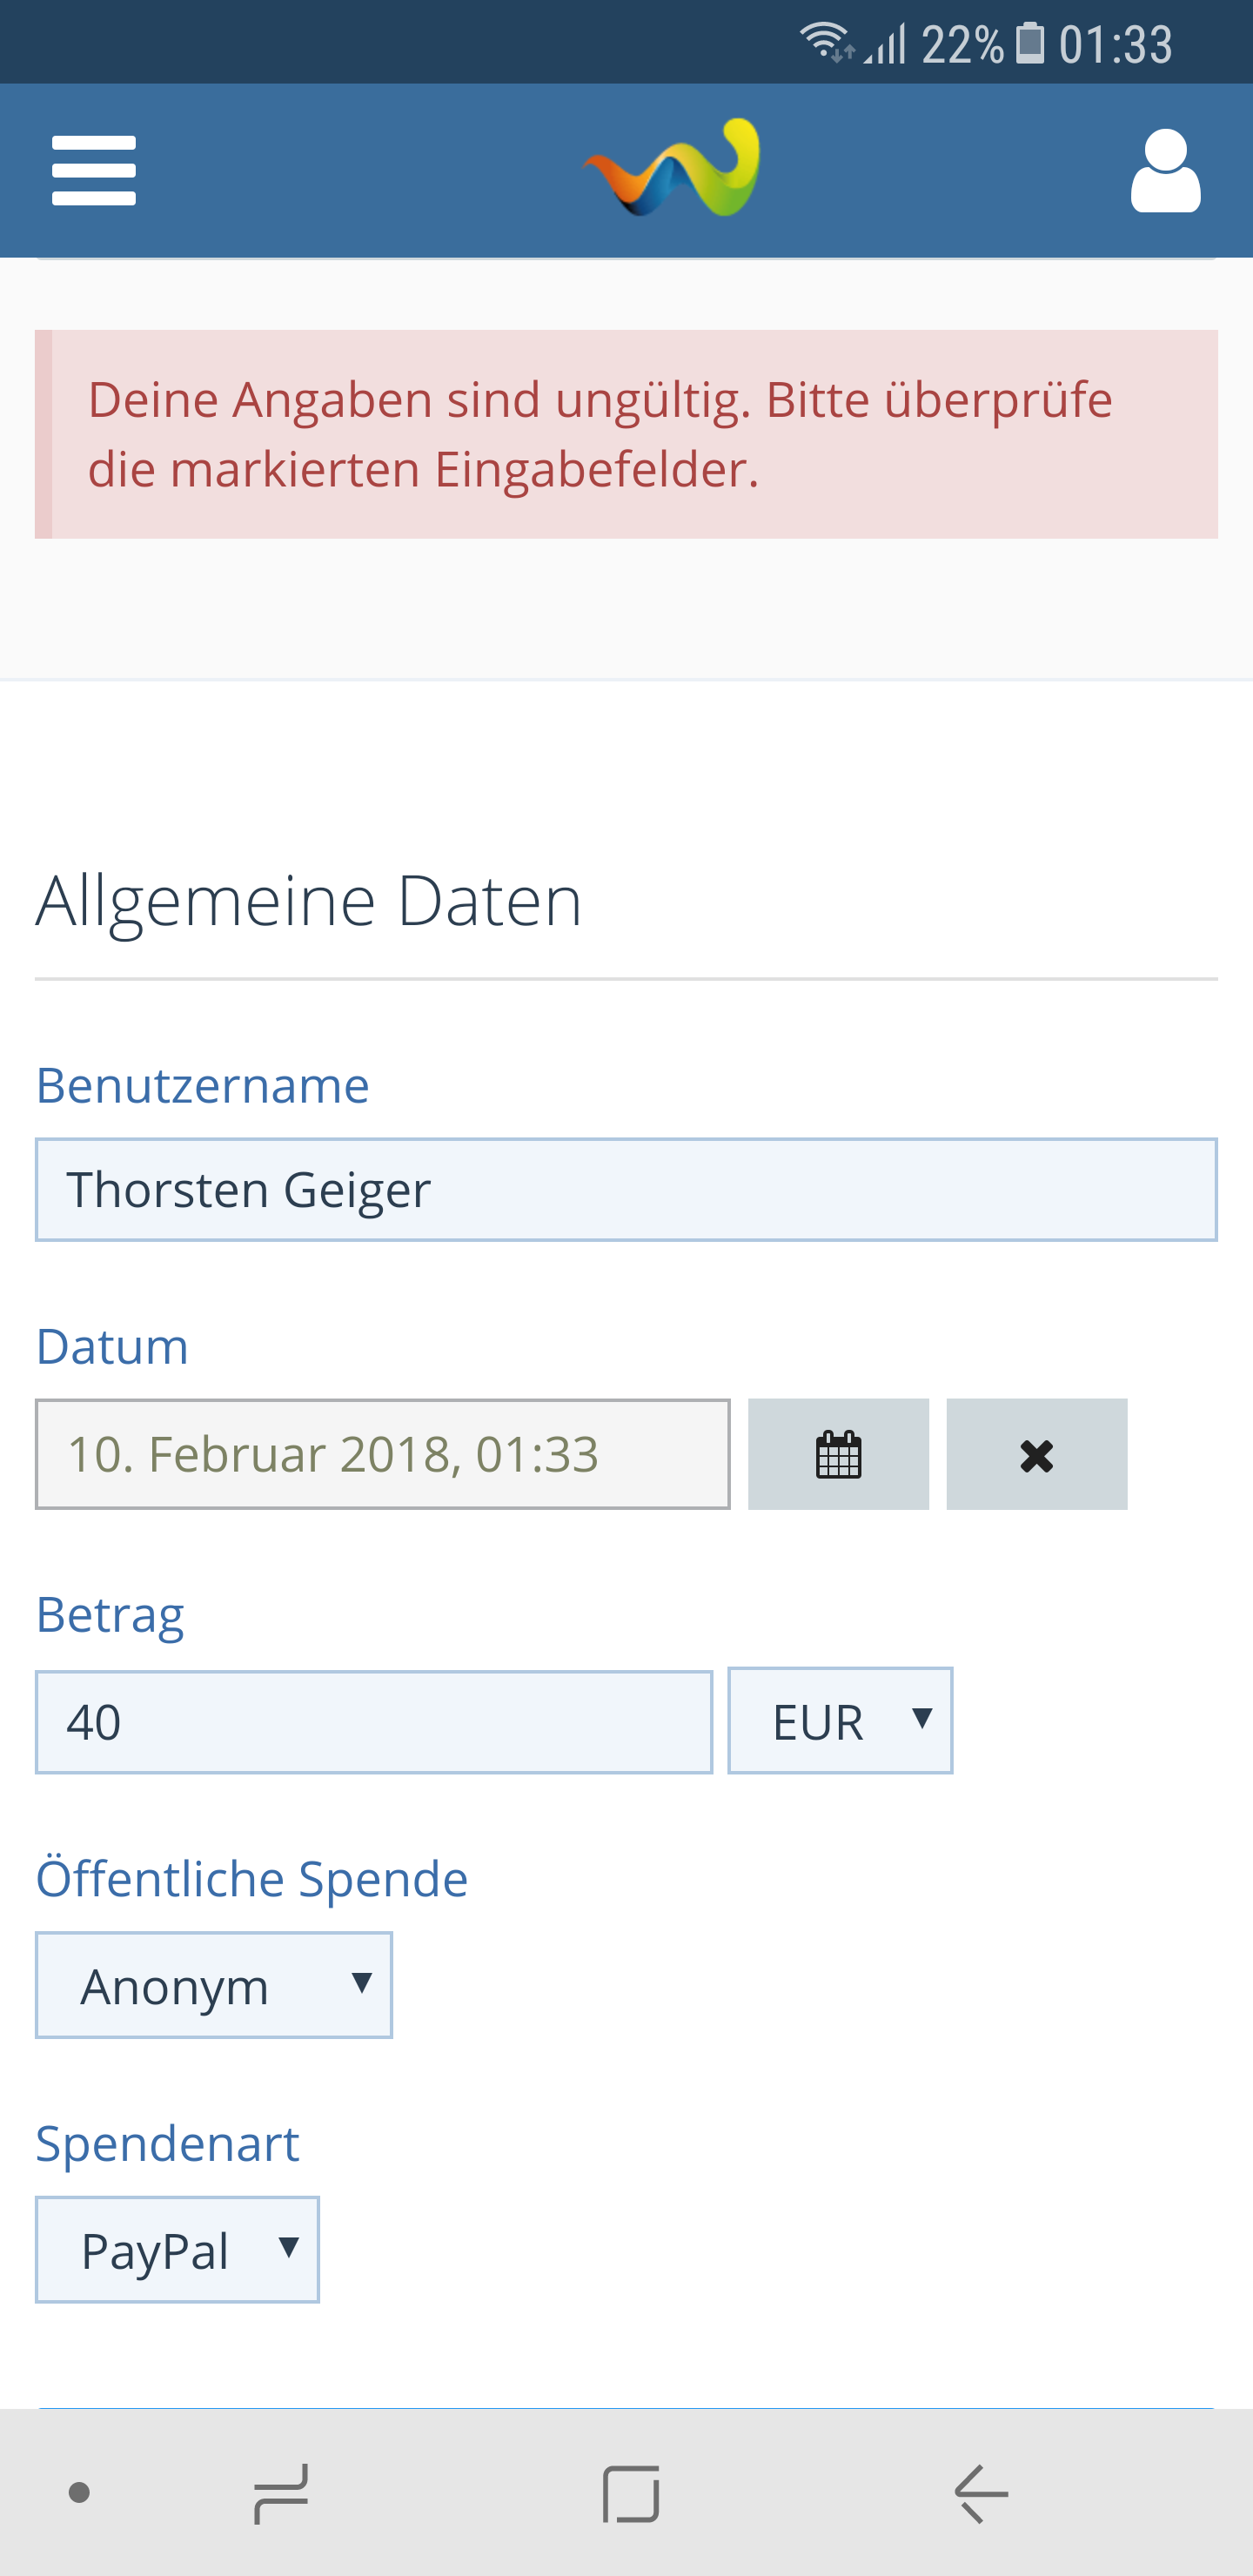Tap the Benutzername field label
Image resolution: width=1253 pixels, height=2576 pixels.
pos(203,1085)
